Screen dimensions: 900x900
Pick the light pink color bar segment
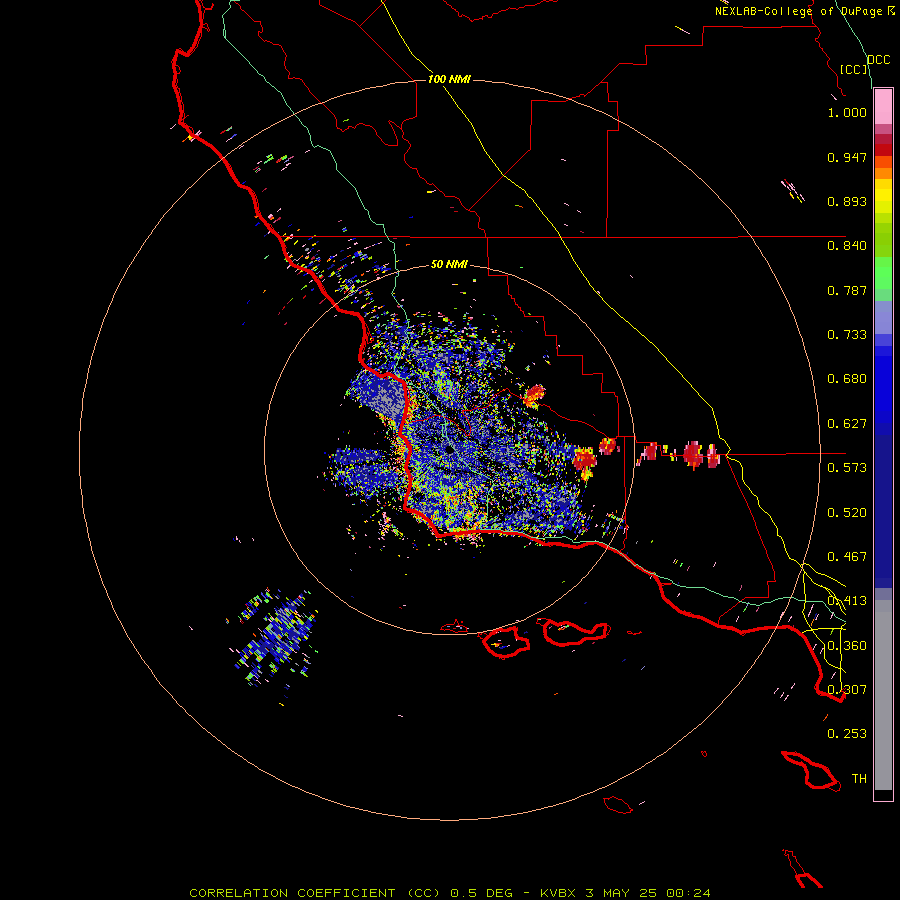click(883, 107)
